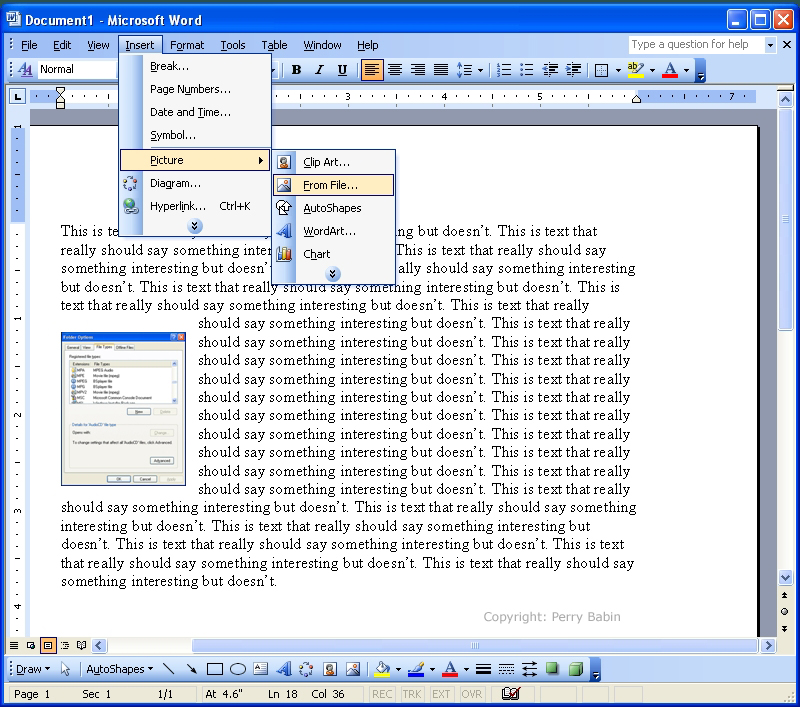Click the 'Type a question for help' box

tap(697, 44)
